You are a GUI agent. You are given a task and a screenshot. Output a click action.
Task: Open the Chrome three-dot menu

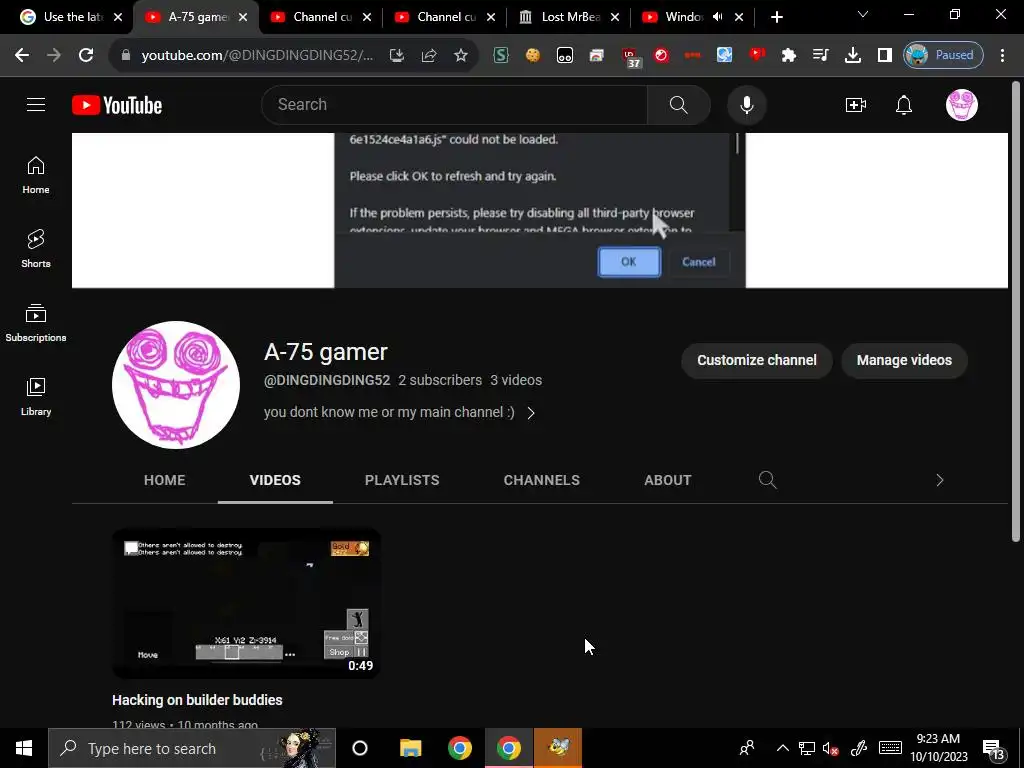tap(1002, 56)
